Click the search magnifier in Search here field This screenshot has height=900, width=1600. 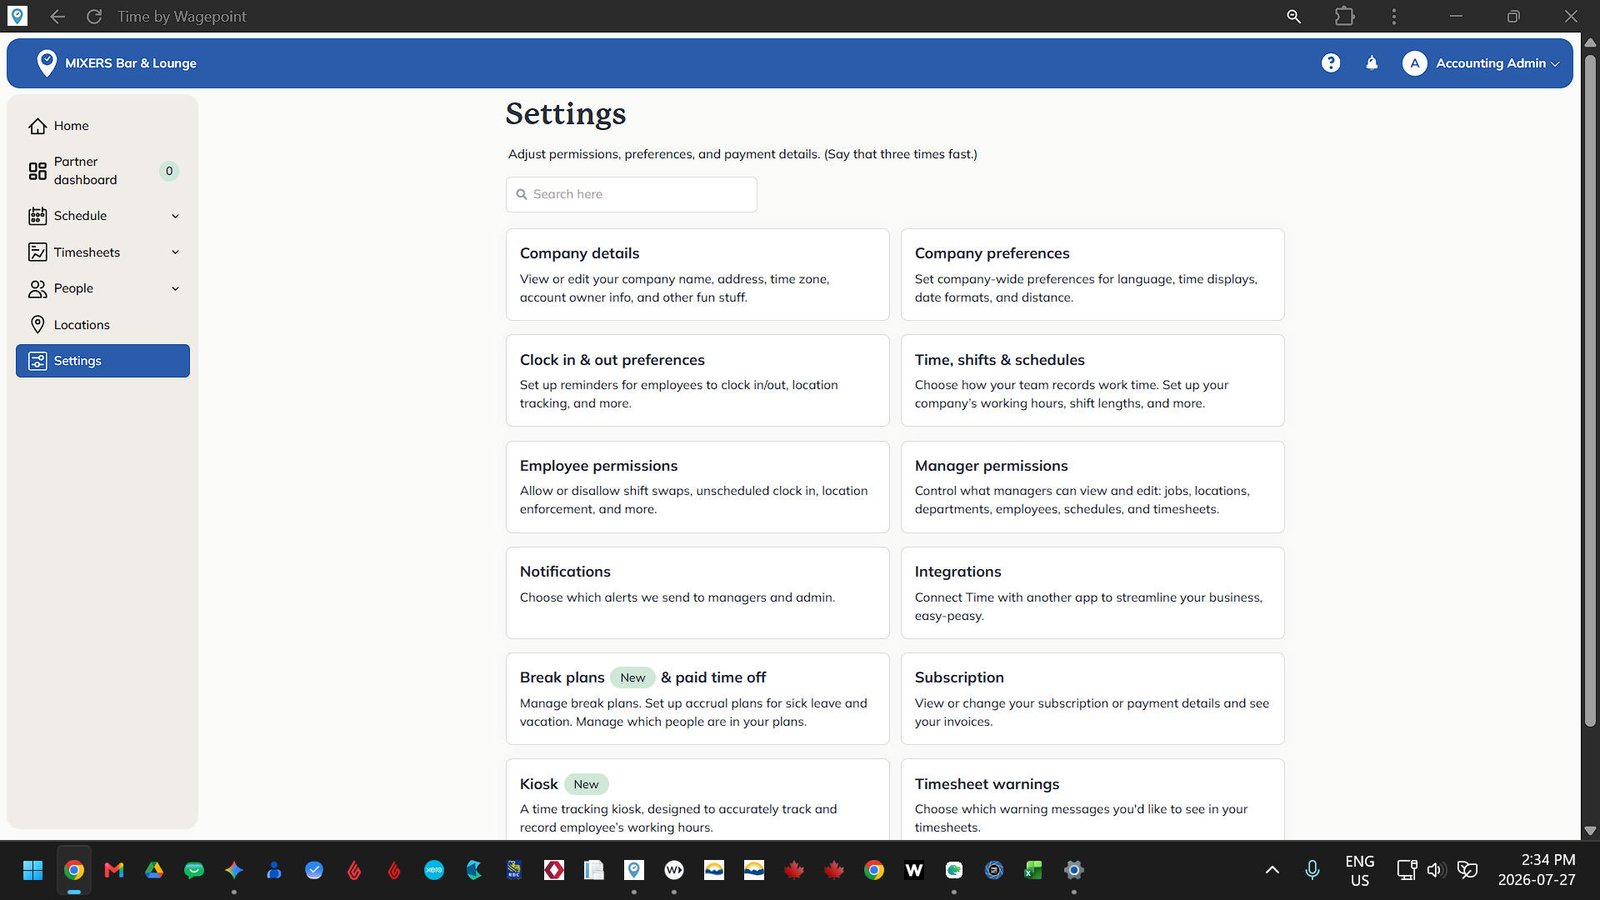coord(521,194)
